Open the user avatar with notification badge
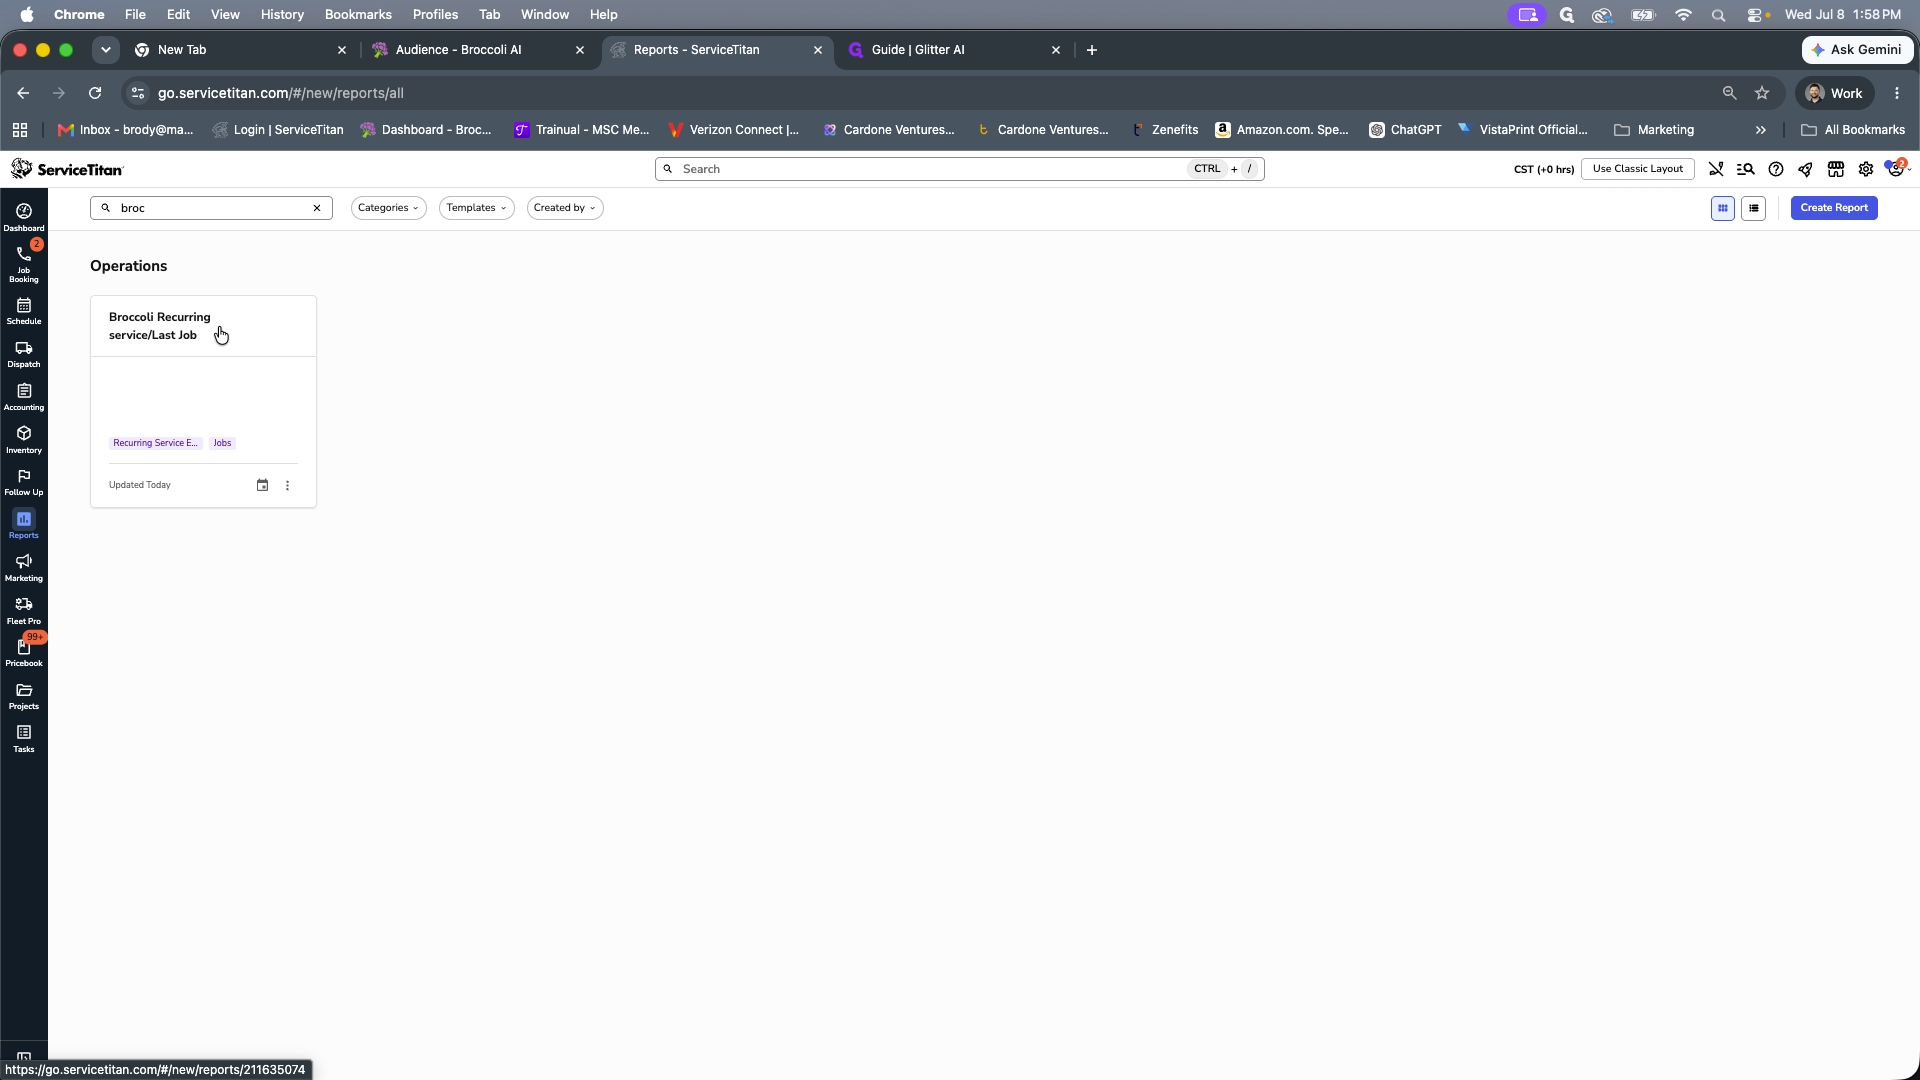Screen dimensions: 1920x1080 click(1897, 168)
